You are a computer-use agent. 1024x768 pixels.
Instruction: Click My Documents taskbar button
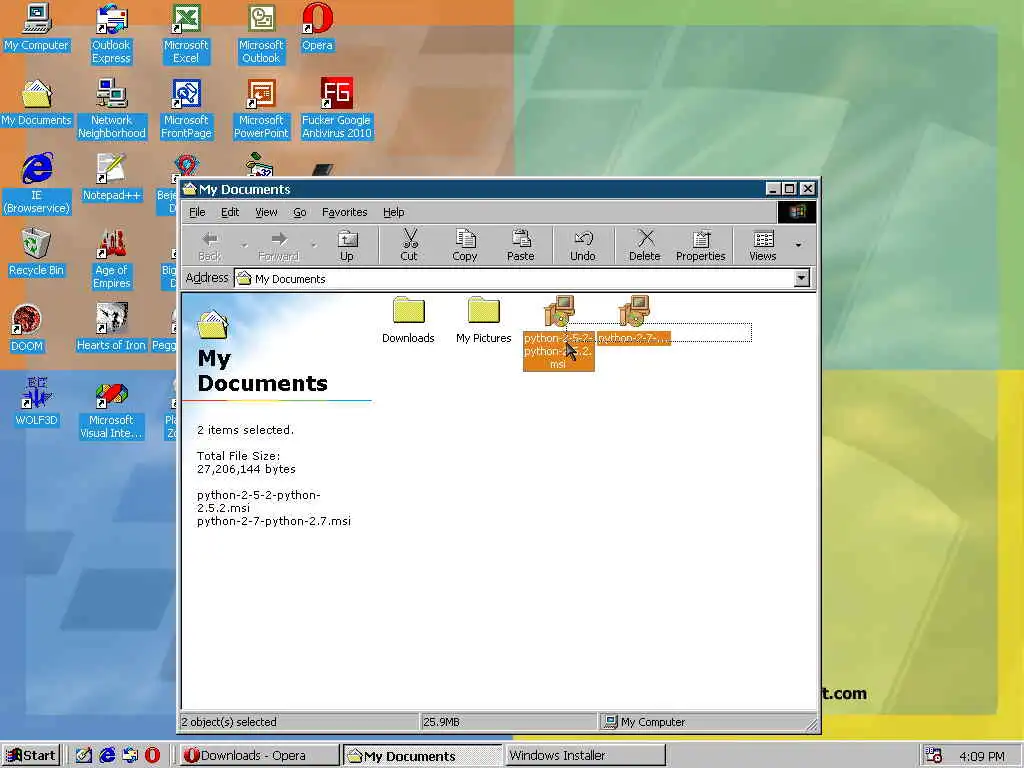pos(422,756)
